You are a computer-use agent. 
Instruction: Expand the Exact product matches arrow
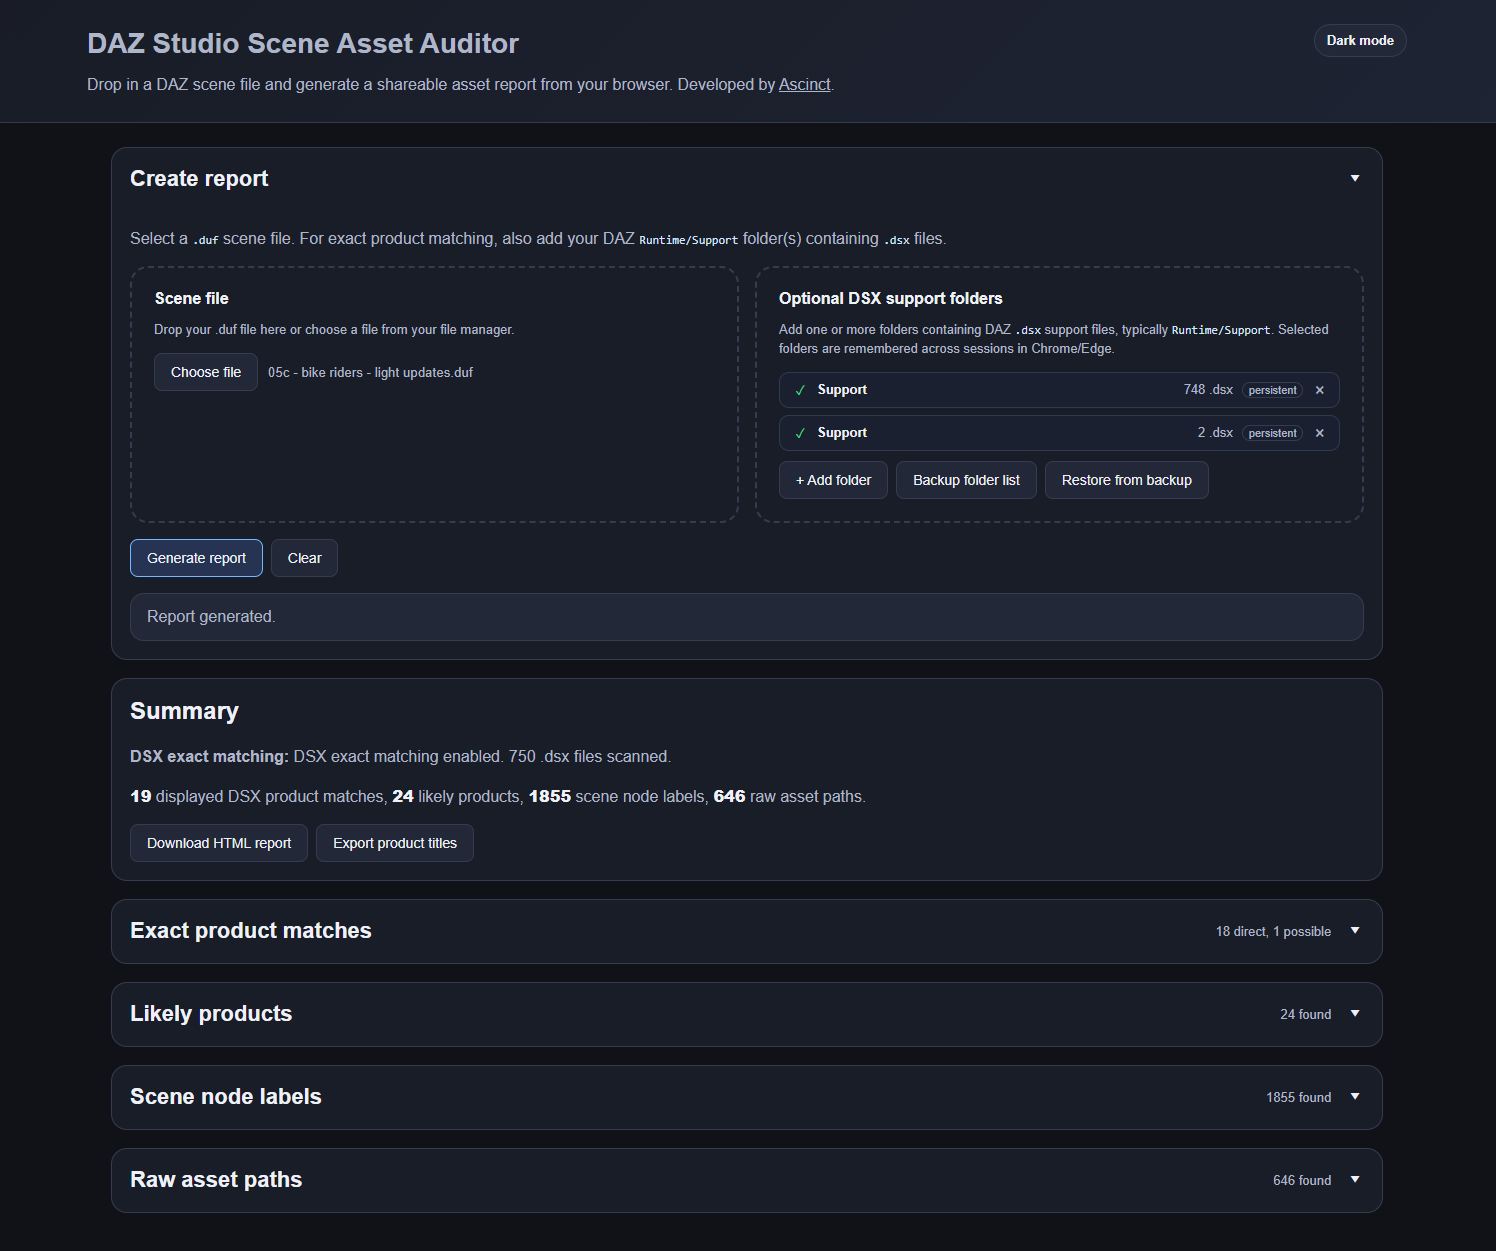coord(1355,931)
